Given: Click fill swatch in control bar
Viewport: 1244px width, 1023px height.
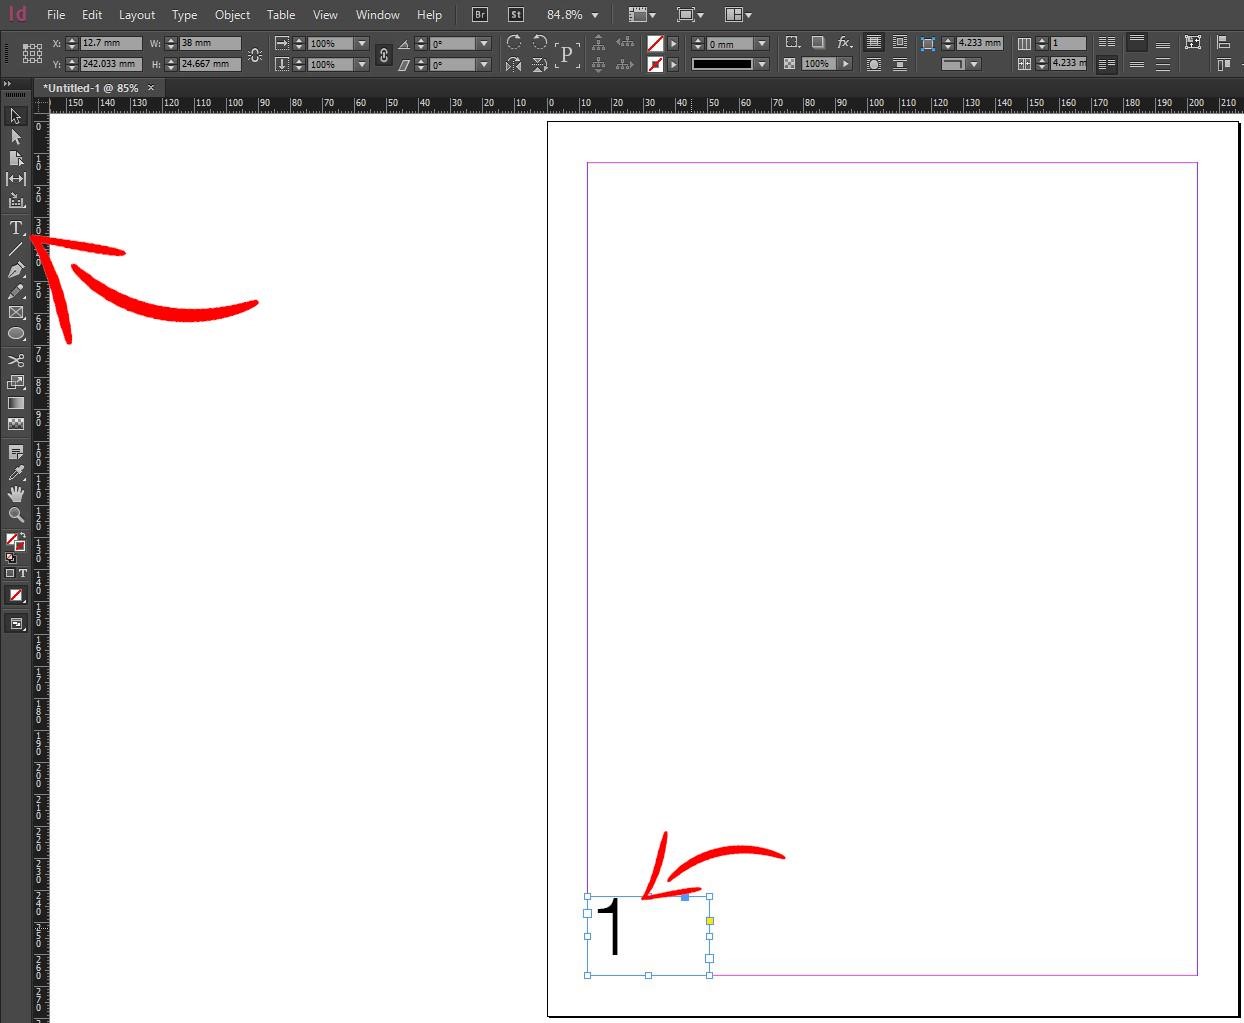Looking at the screenshot, I should click(655, 44).
